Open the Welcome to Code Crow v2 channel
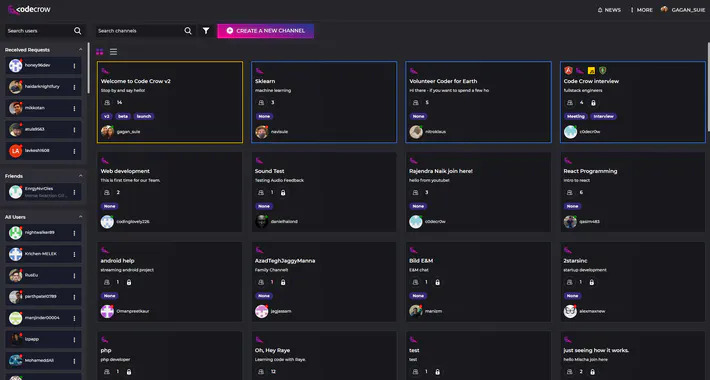This screenshot has width=710, height=380. click(x=170, y=102)
